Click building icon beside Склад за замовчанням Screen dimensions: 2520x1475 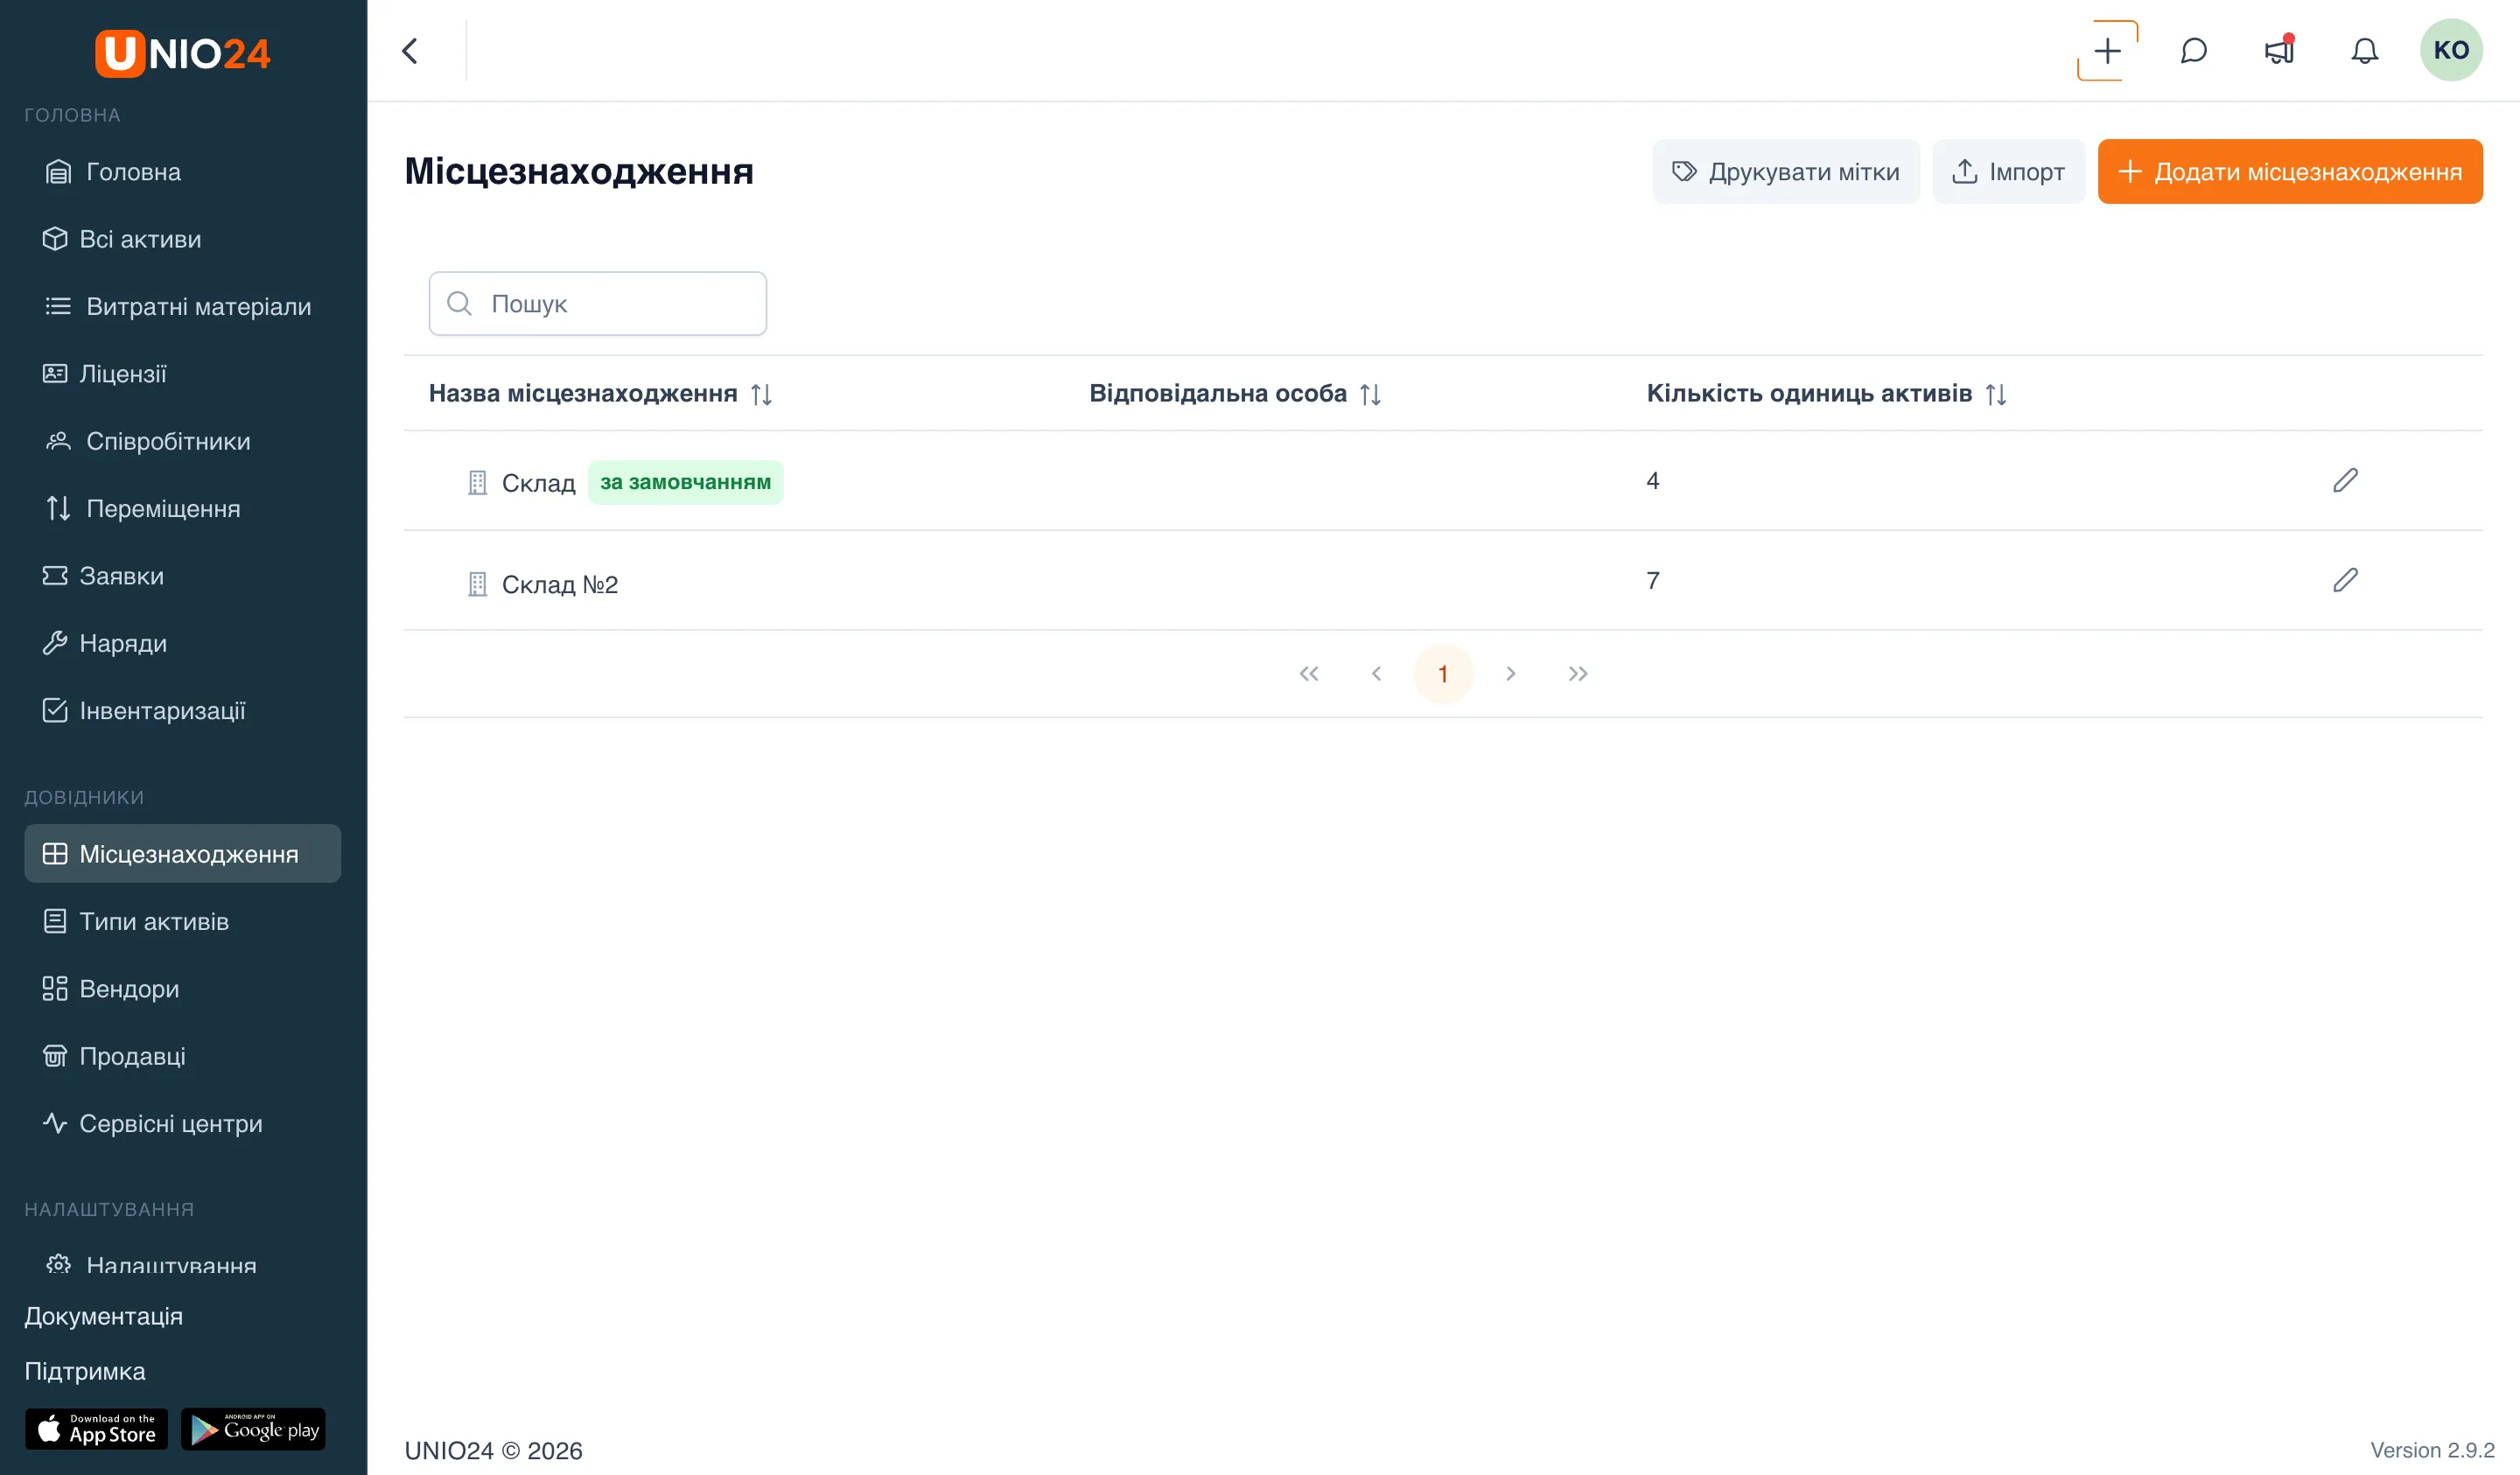pyautogui.click(x=477, y=483)
